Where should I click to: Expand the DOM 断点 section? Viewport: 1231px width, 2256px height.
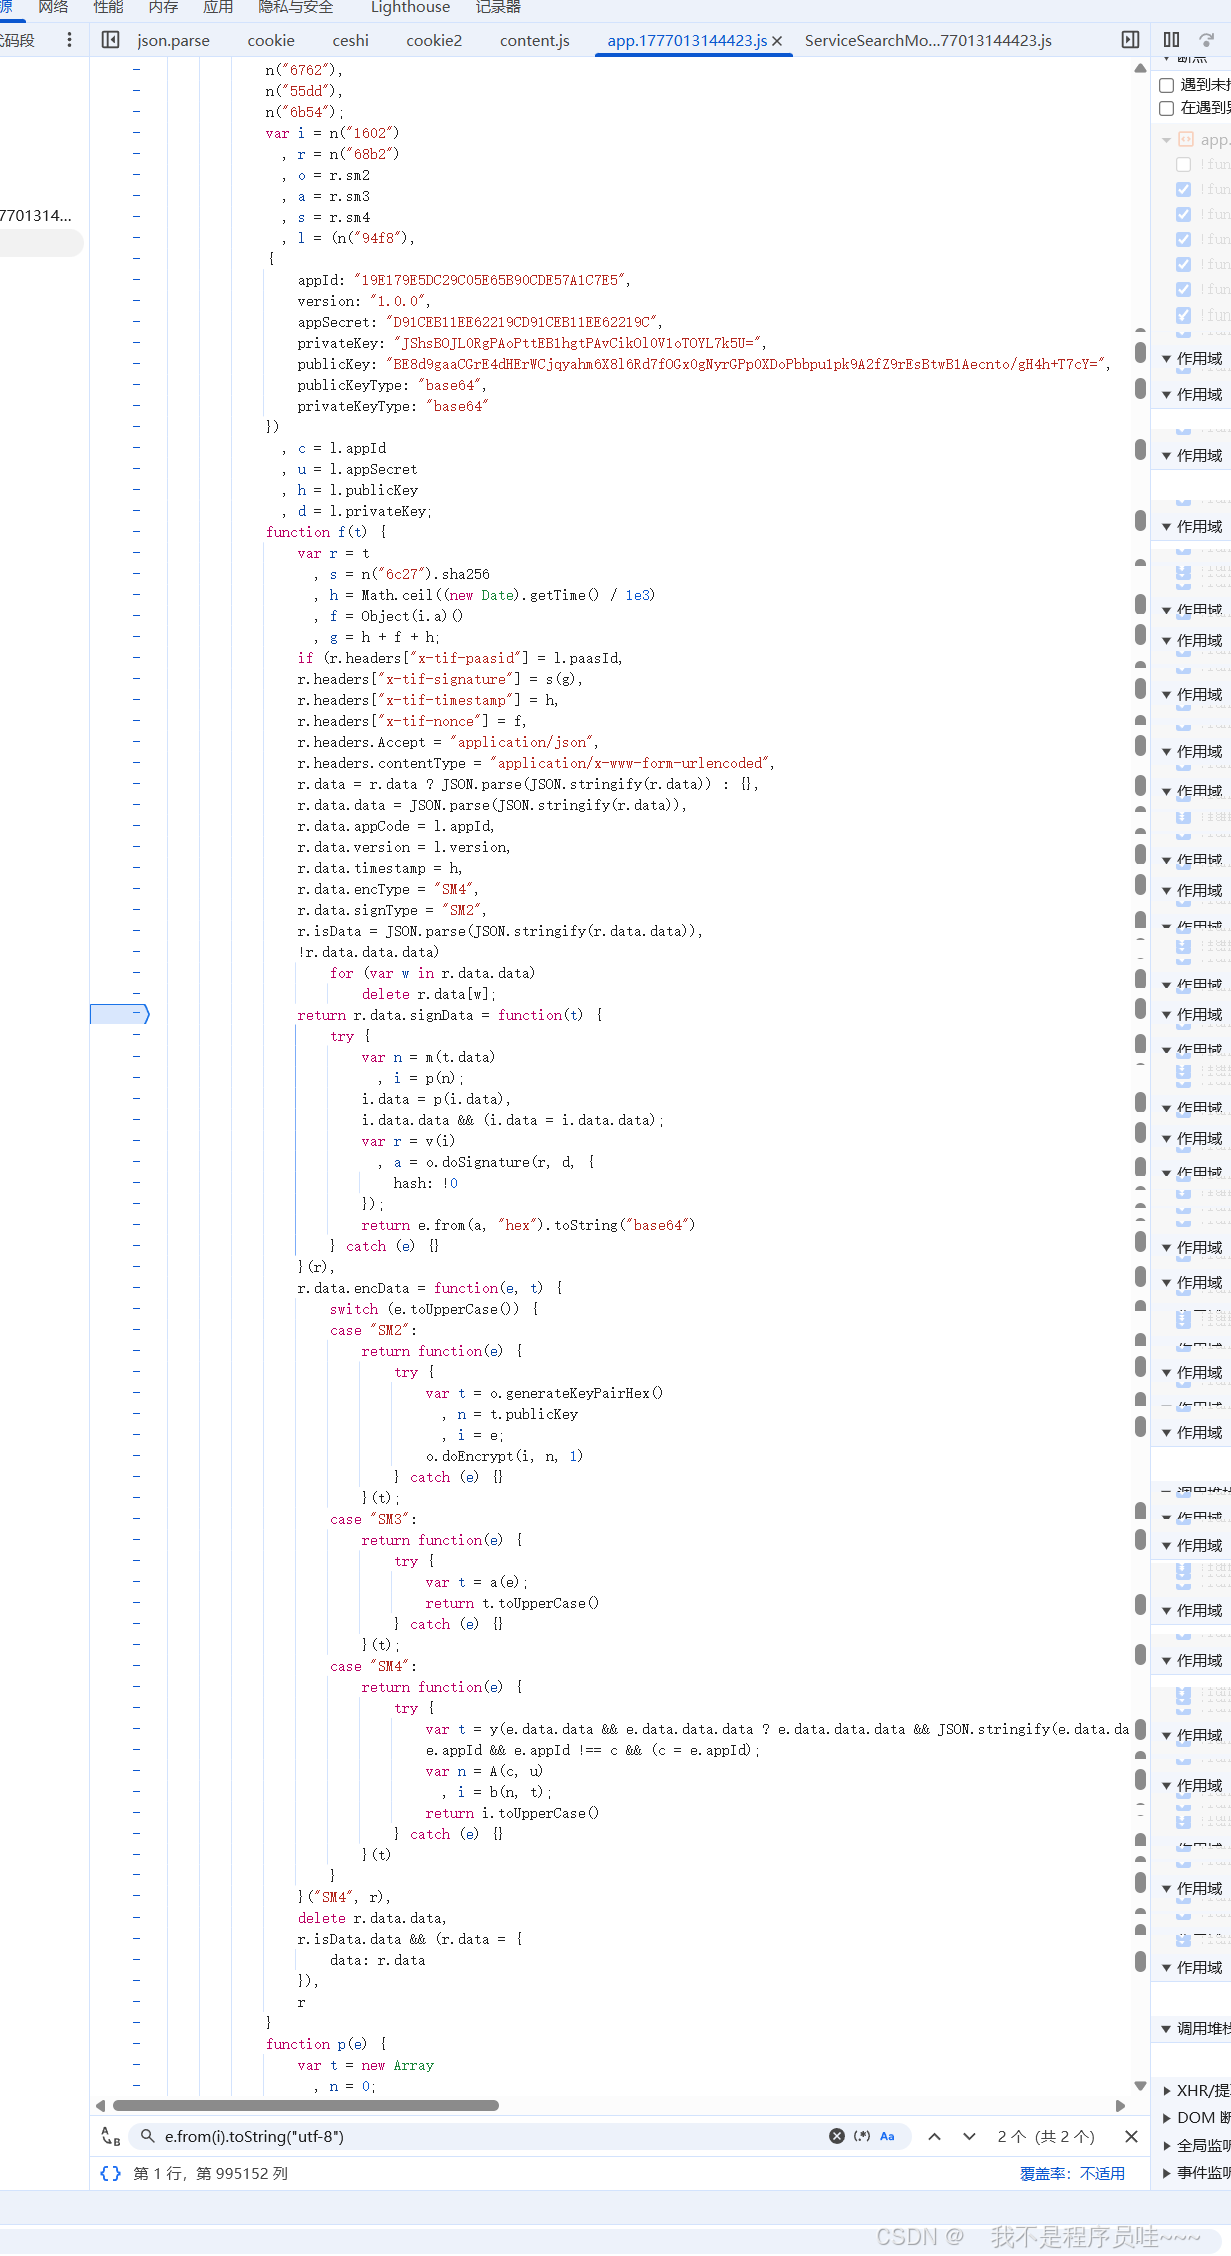[x=1166, y=2117]
